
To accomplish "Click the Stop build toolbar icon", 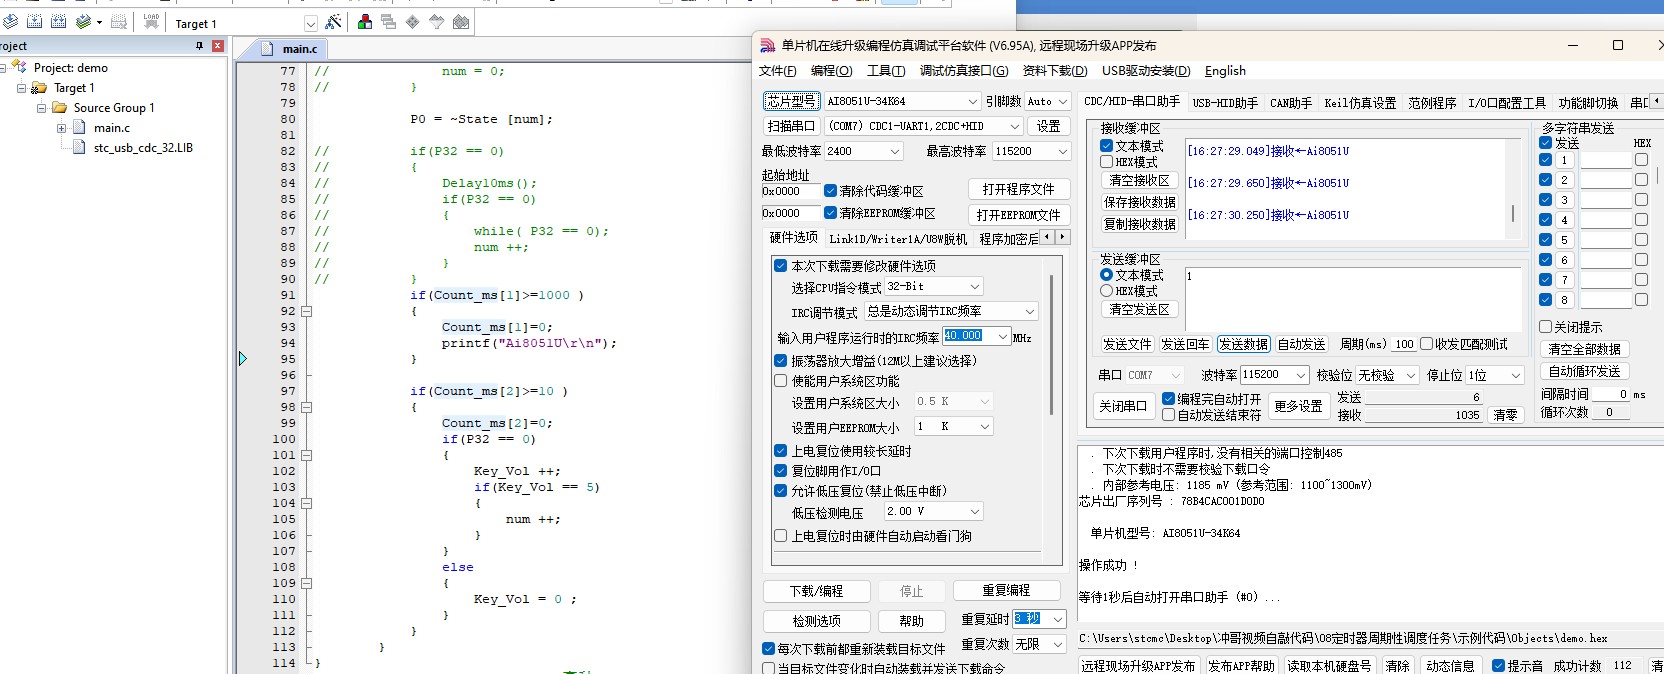I will tap(119, 21).
